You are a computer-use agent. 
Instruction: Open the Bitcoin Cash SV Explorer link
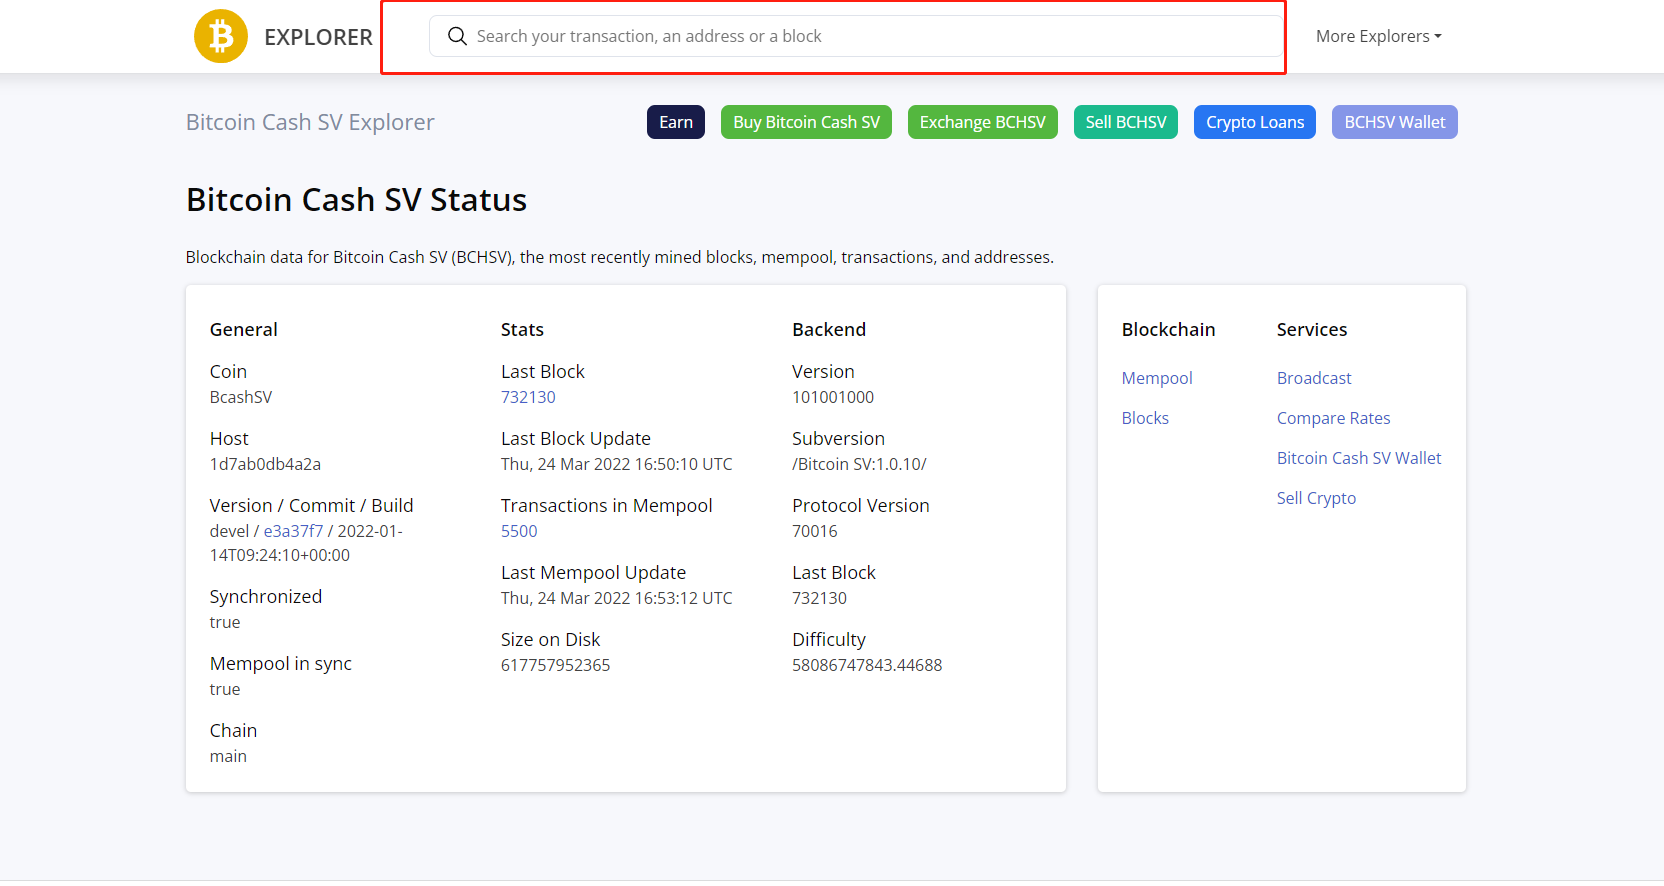310,122
